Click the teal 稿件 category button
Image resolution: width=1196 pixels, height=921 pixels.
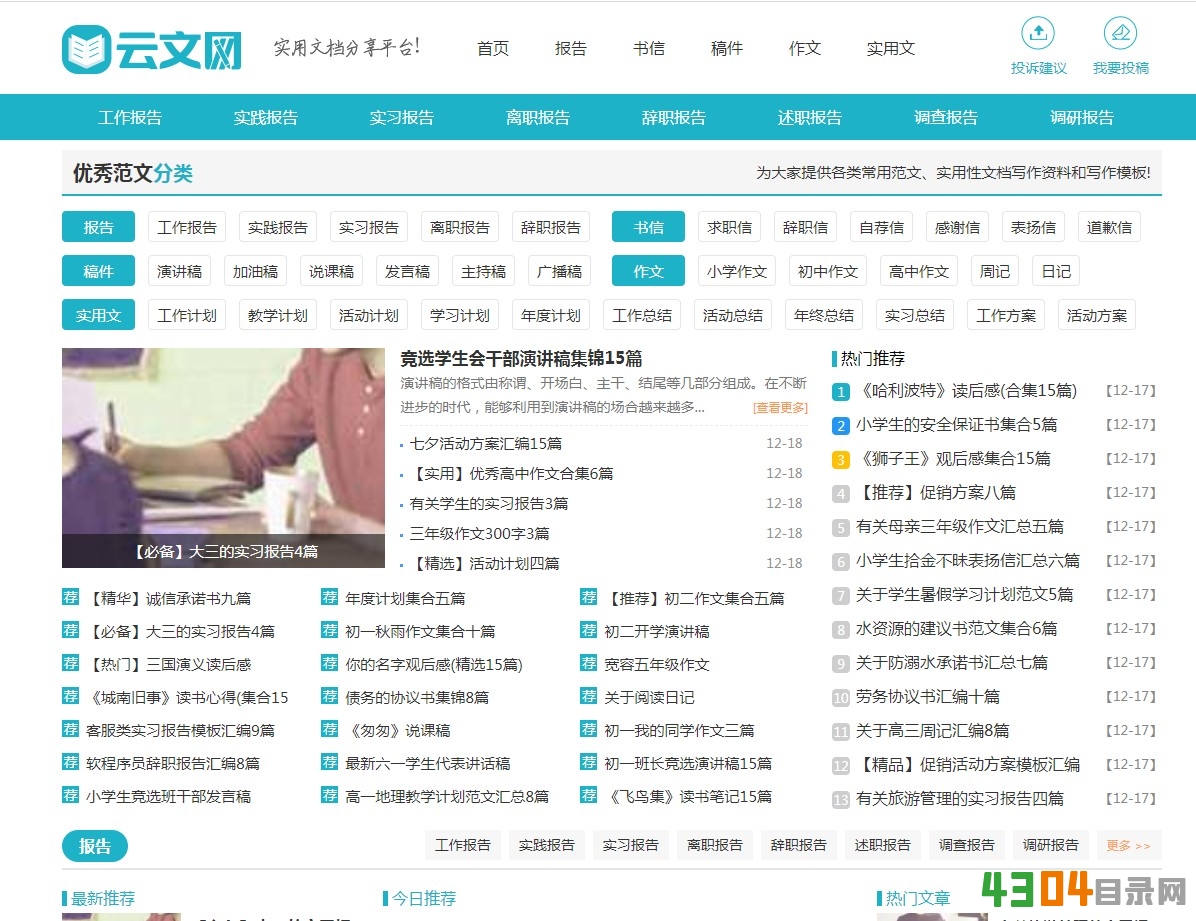[98, 271]
